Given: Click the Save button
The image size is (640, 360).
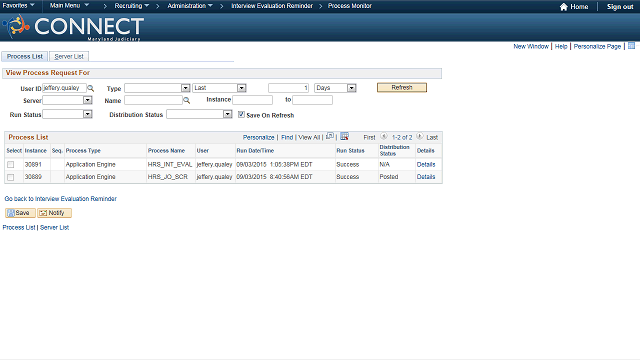Looking at the screenshot, I should tap(20, 213).
